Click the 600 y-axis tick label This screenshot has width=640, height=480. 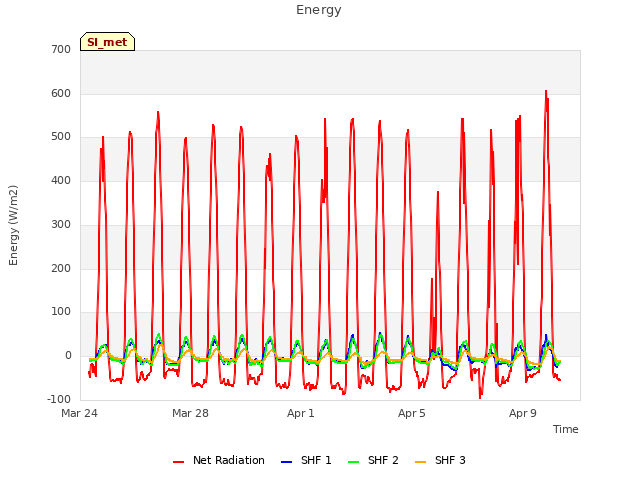[x=61, y=93]
